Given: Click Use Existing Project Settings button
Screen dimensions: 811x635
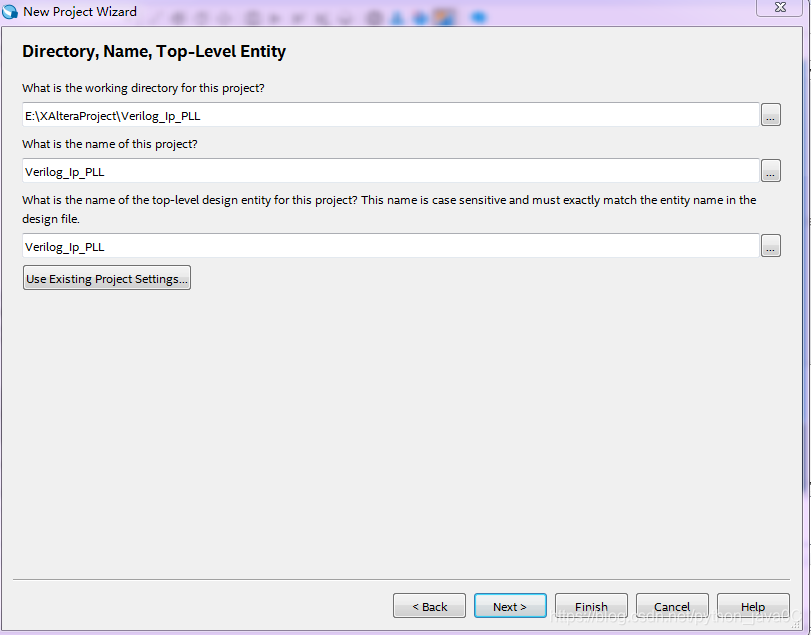Looking at the screenshot, I should point(107,278).
